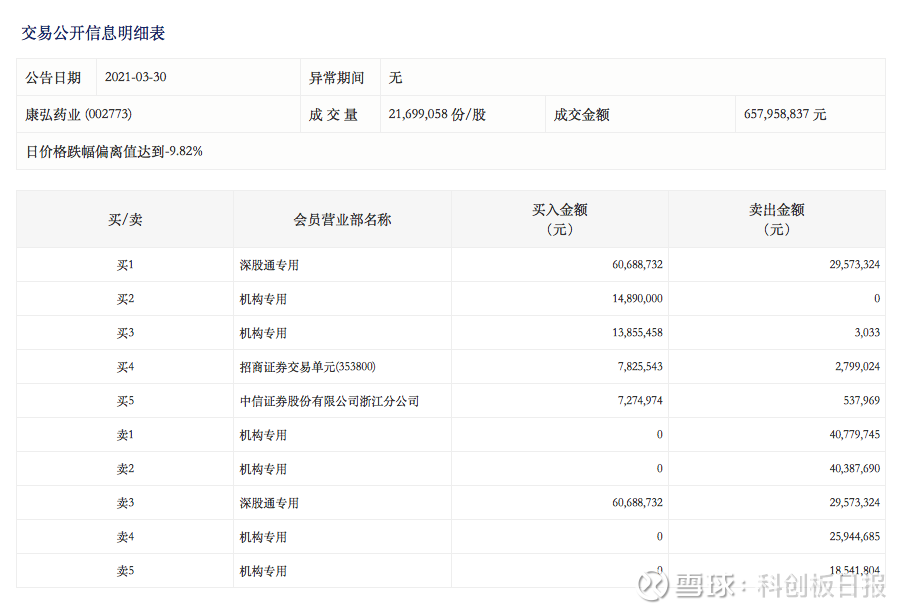Click the 买入金额 (元) column header
The image size is (913, 614).
pyautogui.click(x=559, y=219)
